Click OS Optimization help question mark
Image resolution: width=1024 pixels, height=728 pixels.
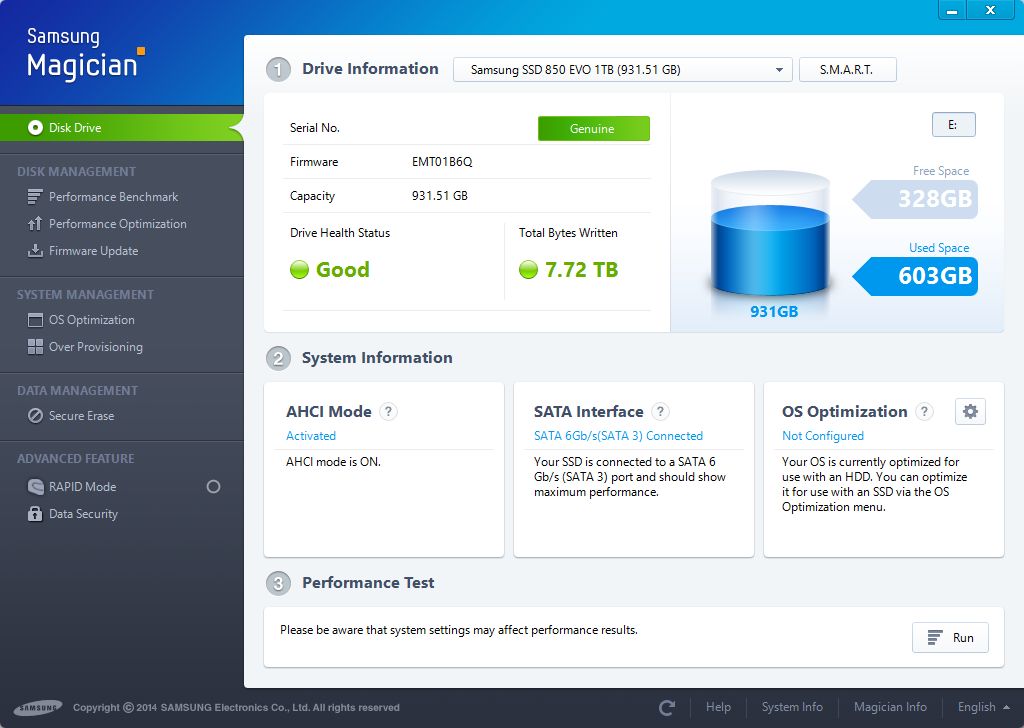[x=924, y=411]
